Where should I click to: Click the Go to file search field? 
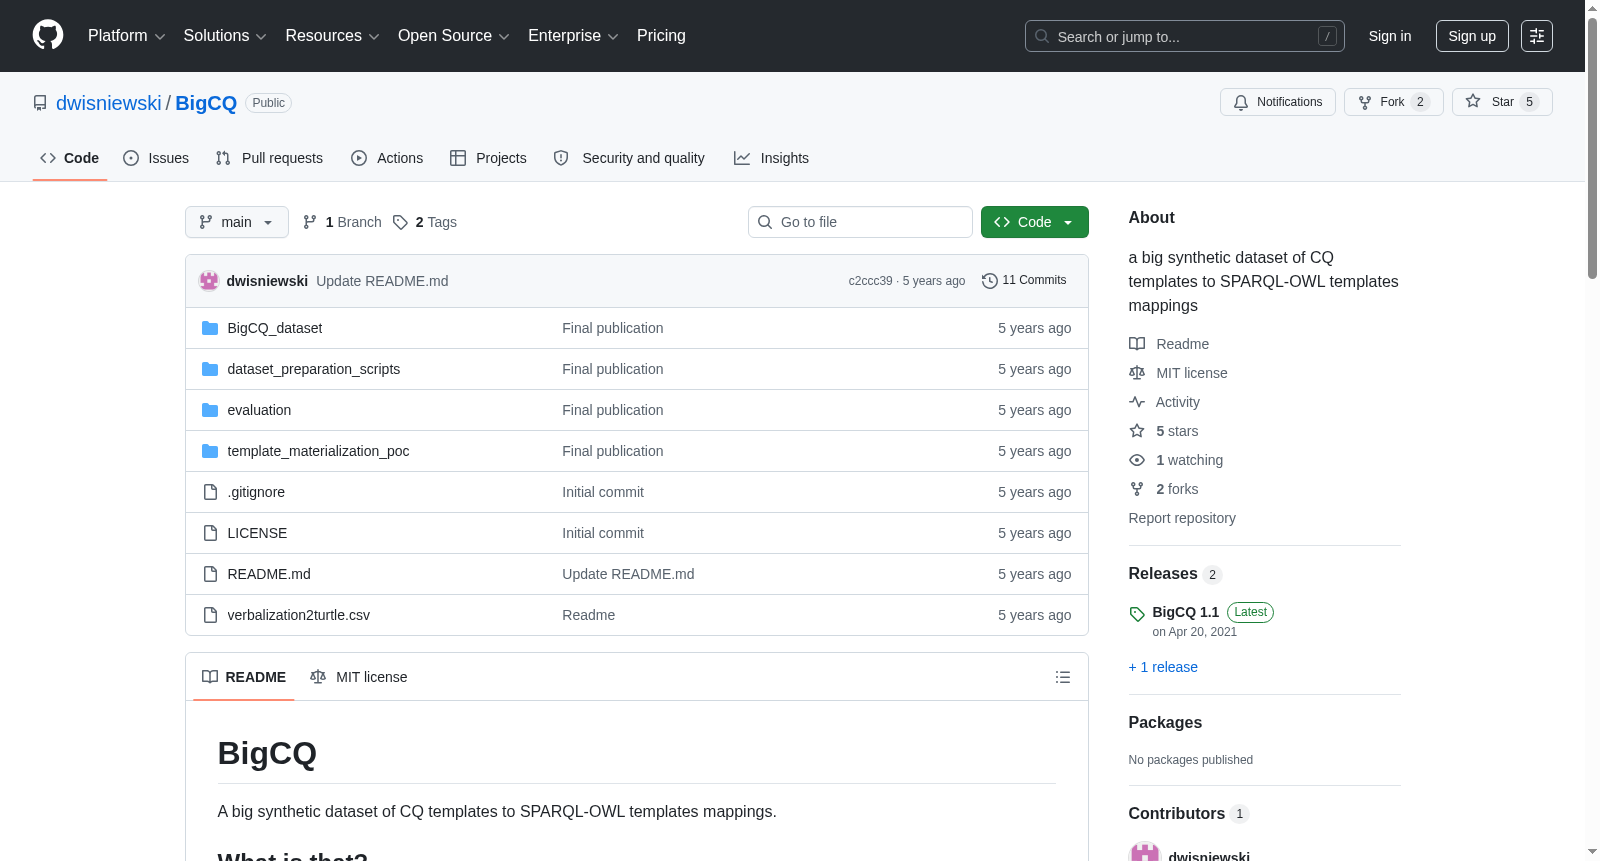tap(860, 222)
